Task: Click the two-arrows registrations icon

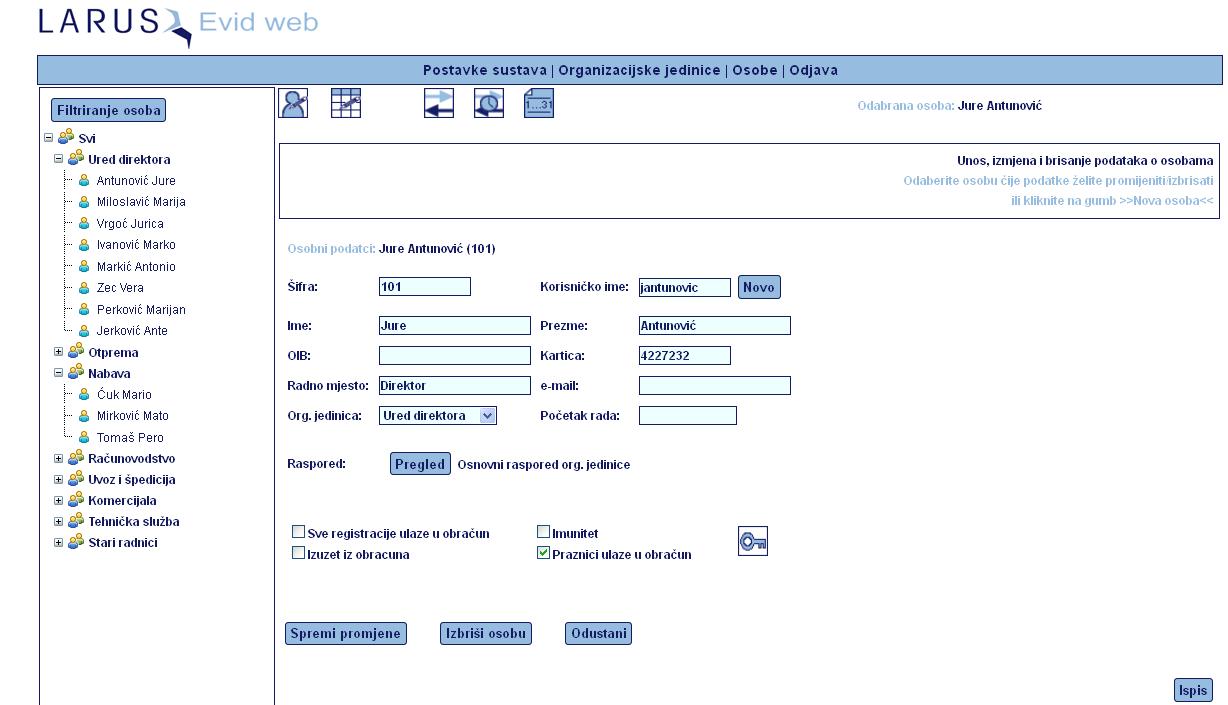Action: [x=439, y=103]
